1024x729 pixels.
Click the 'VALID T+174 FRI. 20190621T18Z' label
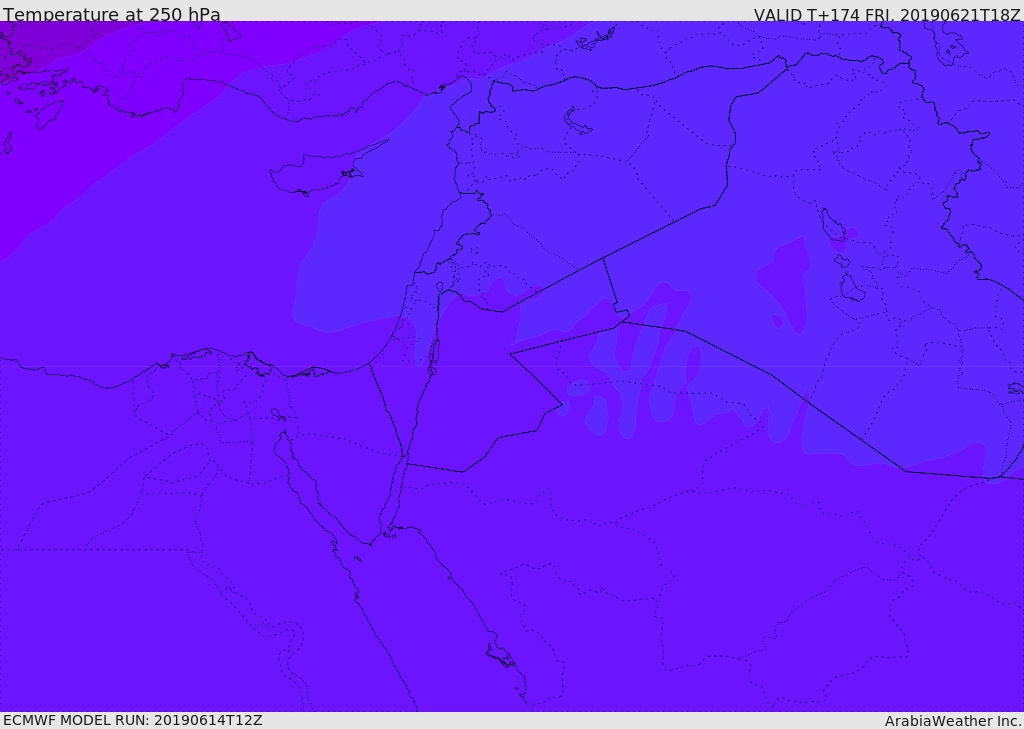pyautogui.click(x=887, y=14)
